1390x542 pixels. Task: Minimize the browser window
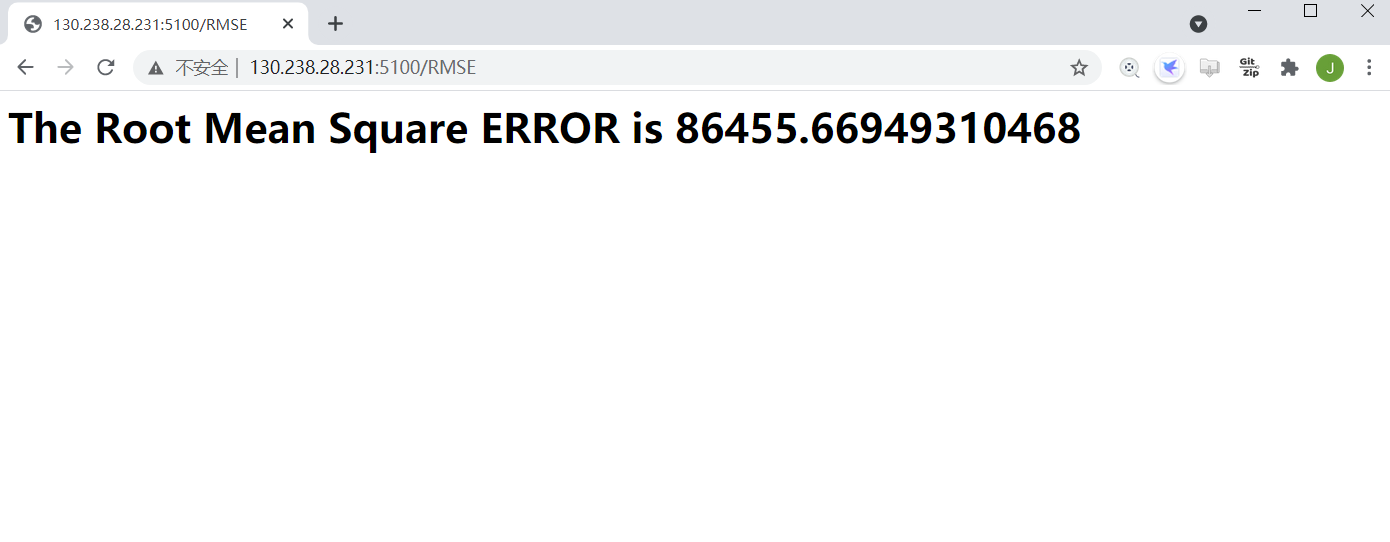[x=1254, y=11]
